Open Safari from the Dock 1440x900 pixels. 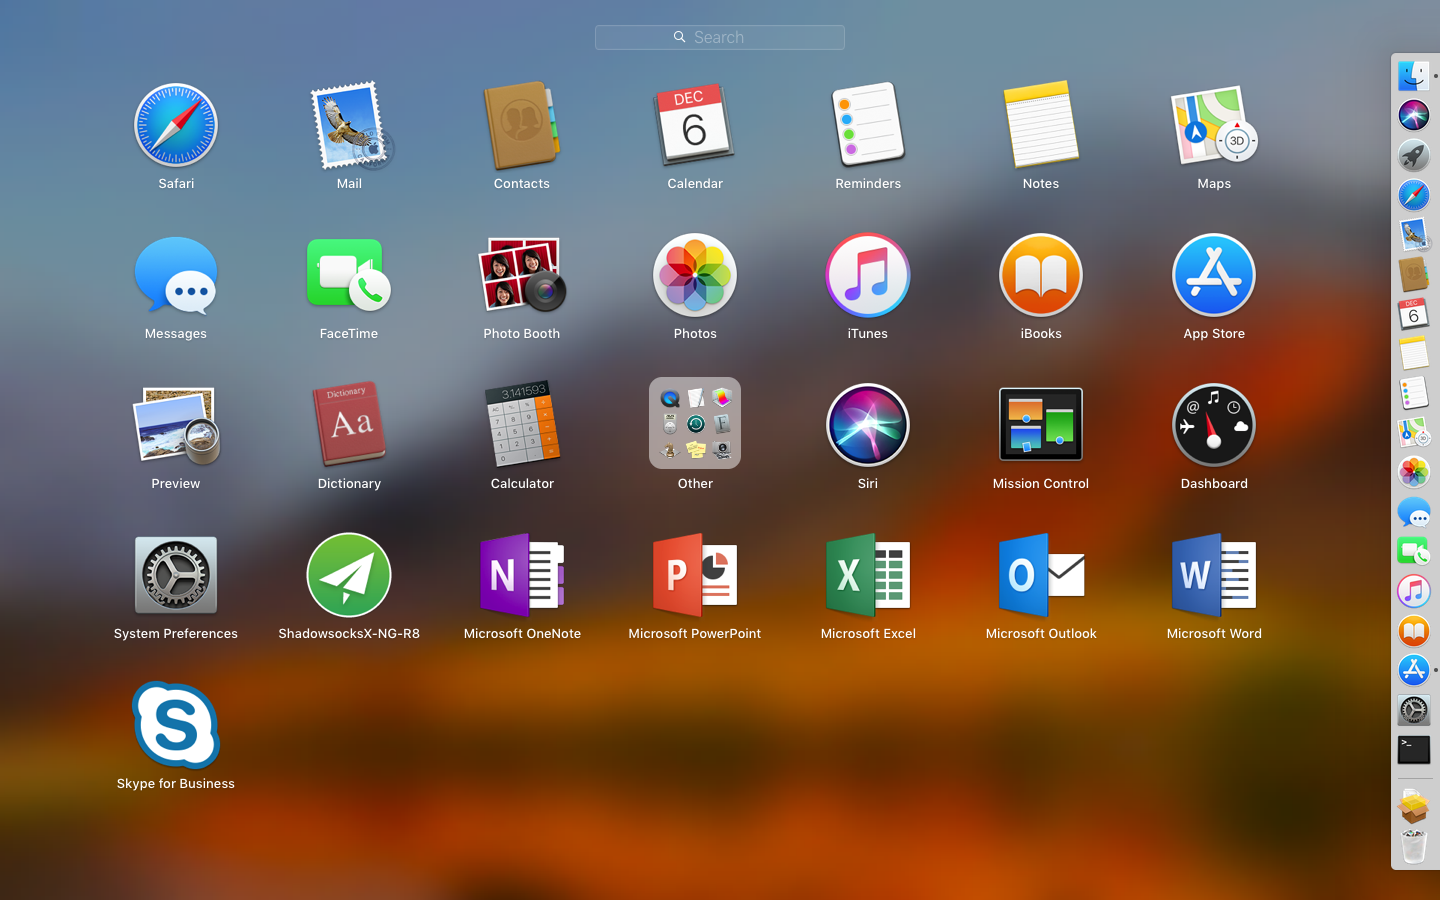[x=1414, y=195]
